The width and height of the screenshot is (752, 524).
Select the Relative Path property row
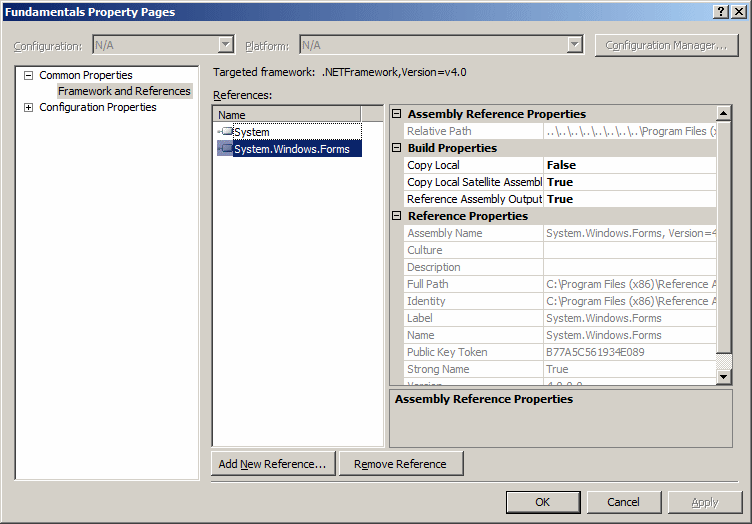pyautogui.click(x=560, y=131)
